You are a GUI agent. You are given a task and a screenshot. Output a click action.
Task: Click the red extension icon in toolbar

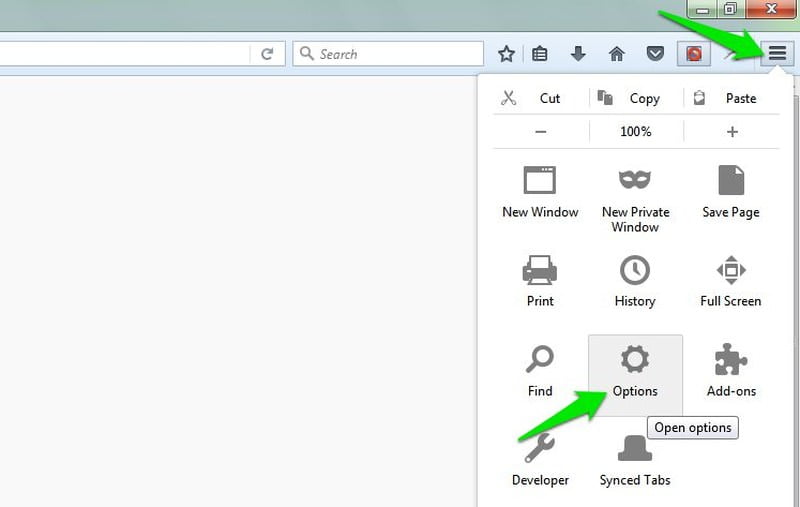694,54
